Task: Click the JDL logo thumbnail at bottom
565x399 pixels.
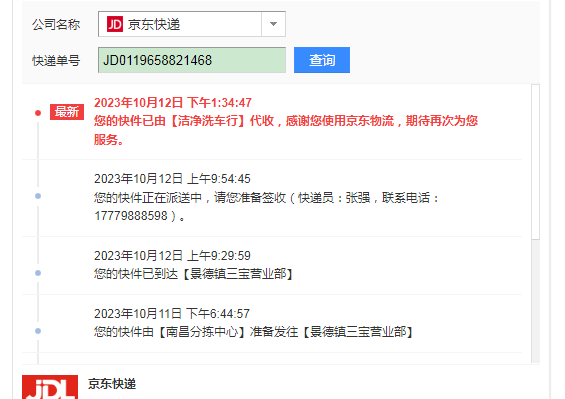Action: (50, 387)
